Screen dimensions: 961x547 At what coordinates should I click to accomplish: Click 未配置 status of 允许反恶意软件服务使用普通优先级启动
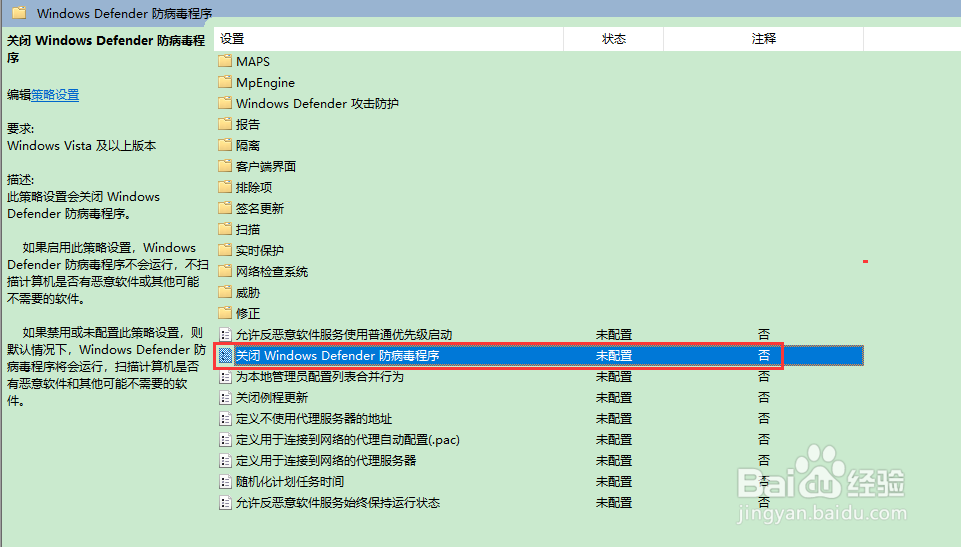(613, 334)
